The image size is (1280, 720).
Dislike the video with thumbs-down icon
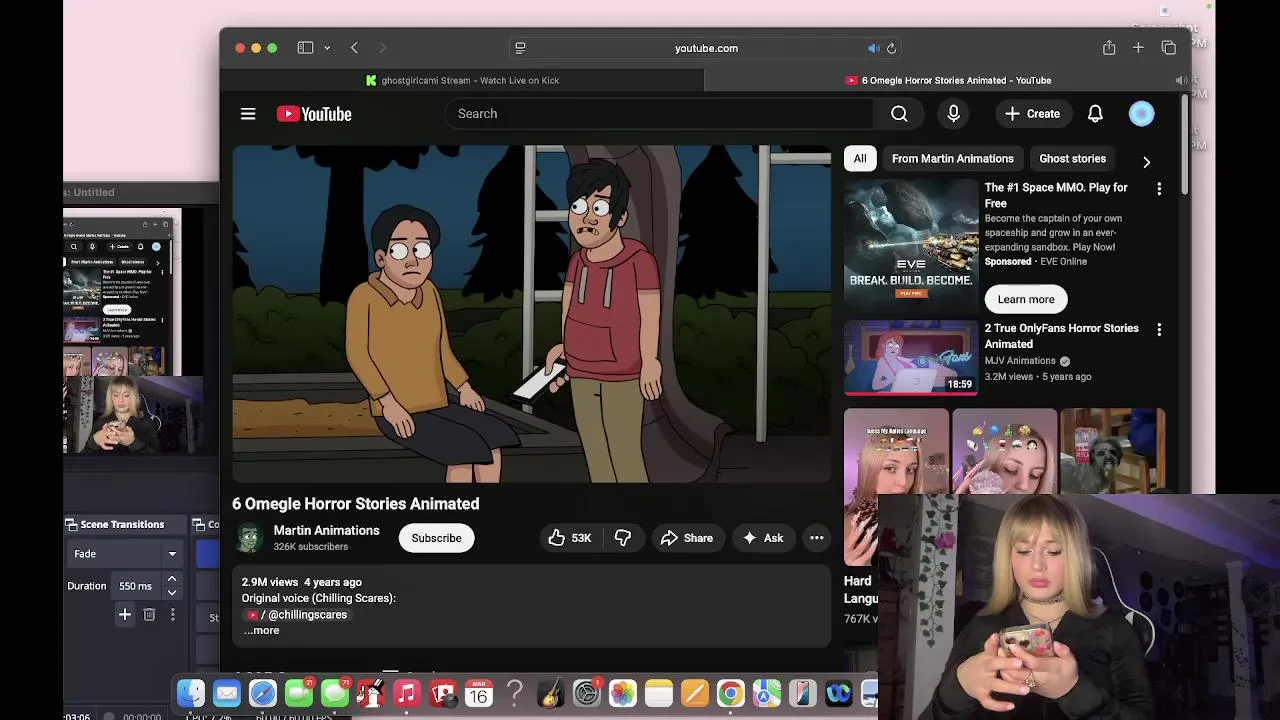point(622,538)
